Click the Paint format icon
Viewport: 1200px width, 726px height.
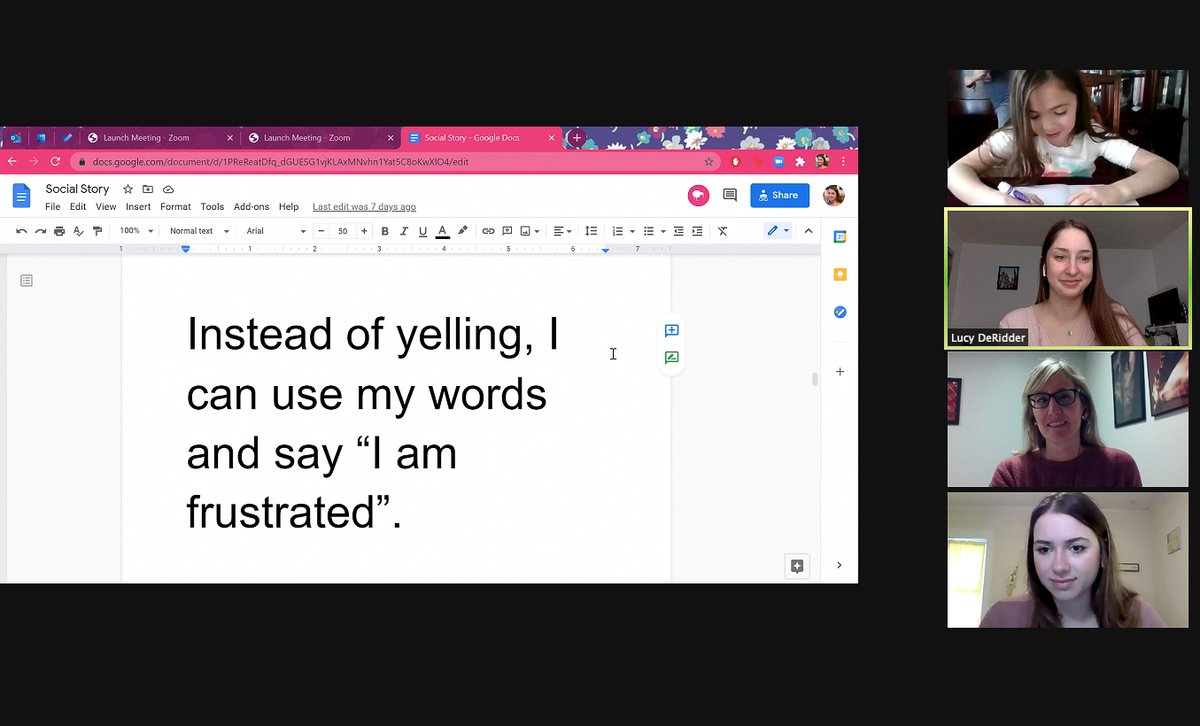(x=97, y=231)
